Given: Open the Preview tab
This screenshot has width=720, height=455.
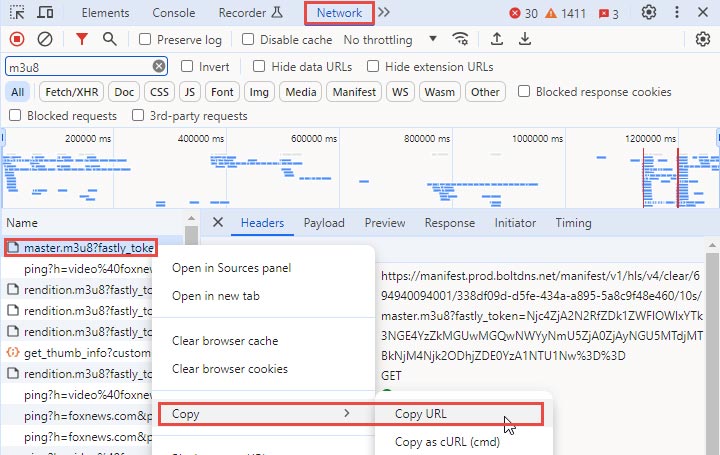Looking at the screenshot, I should [385, 223].
